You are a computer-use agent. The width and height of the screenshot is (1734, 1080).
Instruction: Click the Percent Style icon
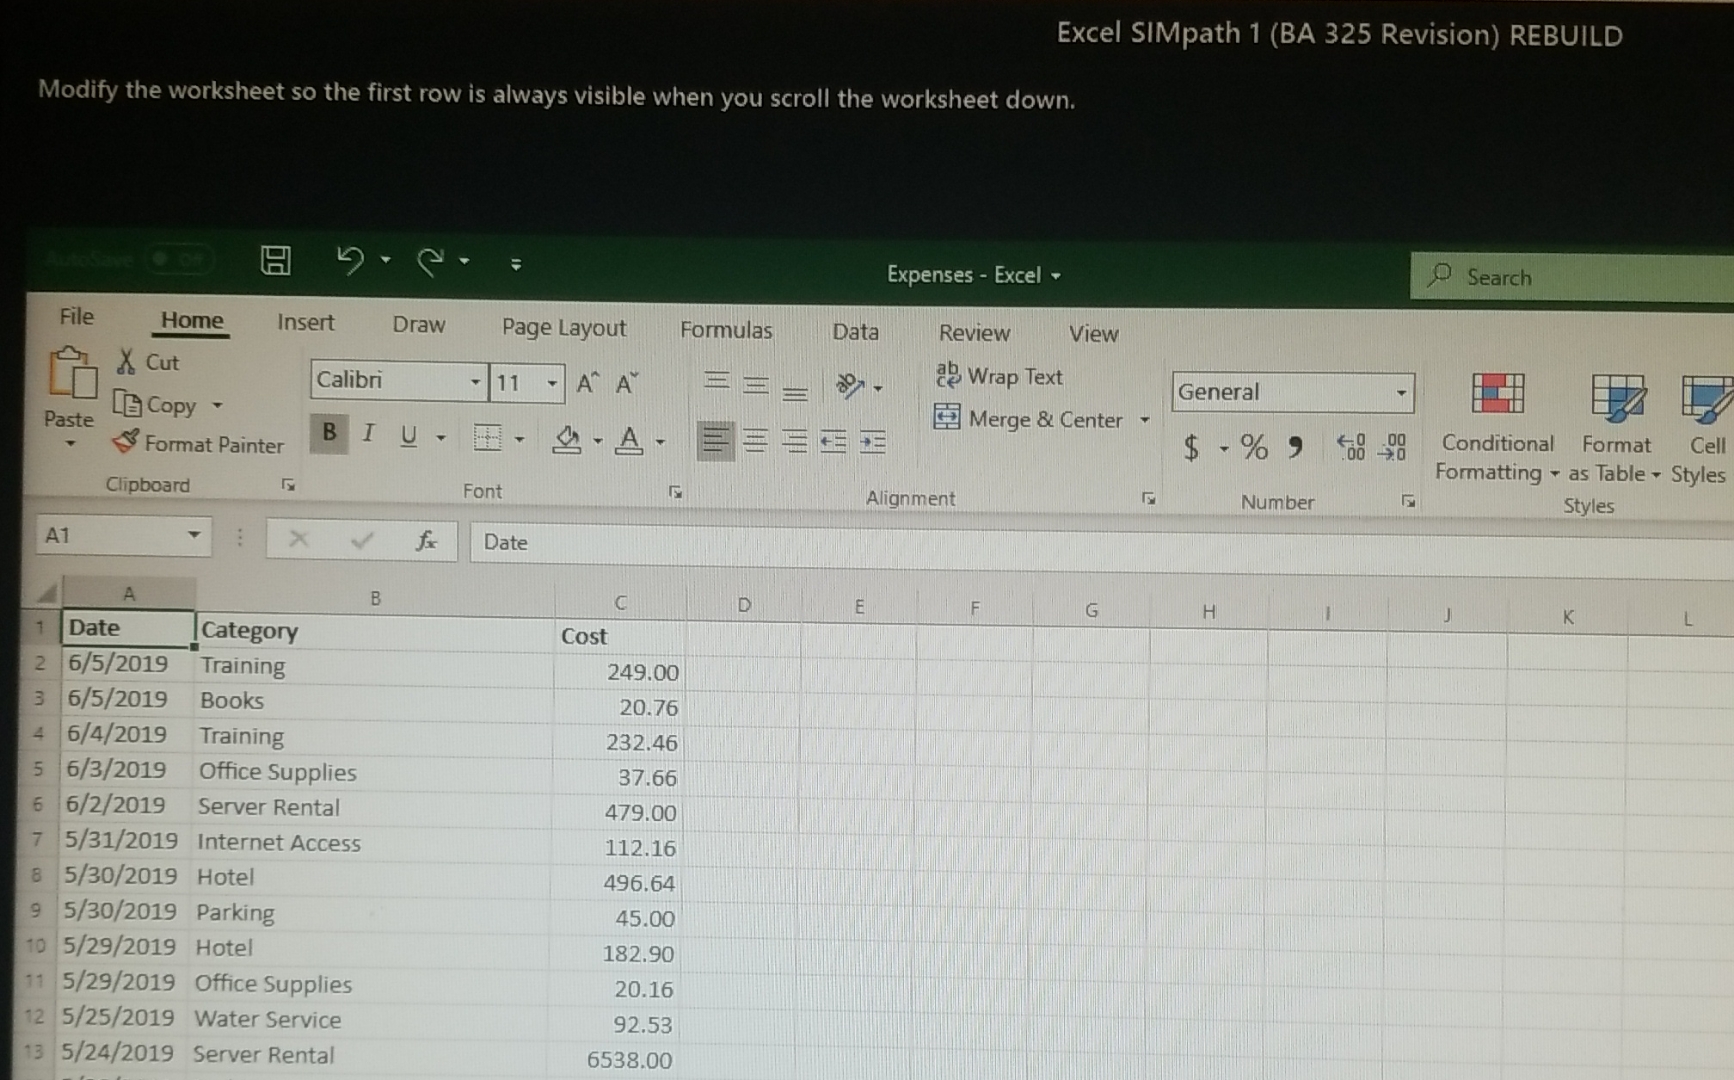point(1253,448)
